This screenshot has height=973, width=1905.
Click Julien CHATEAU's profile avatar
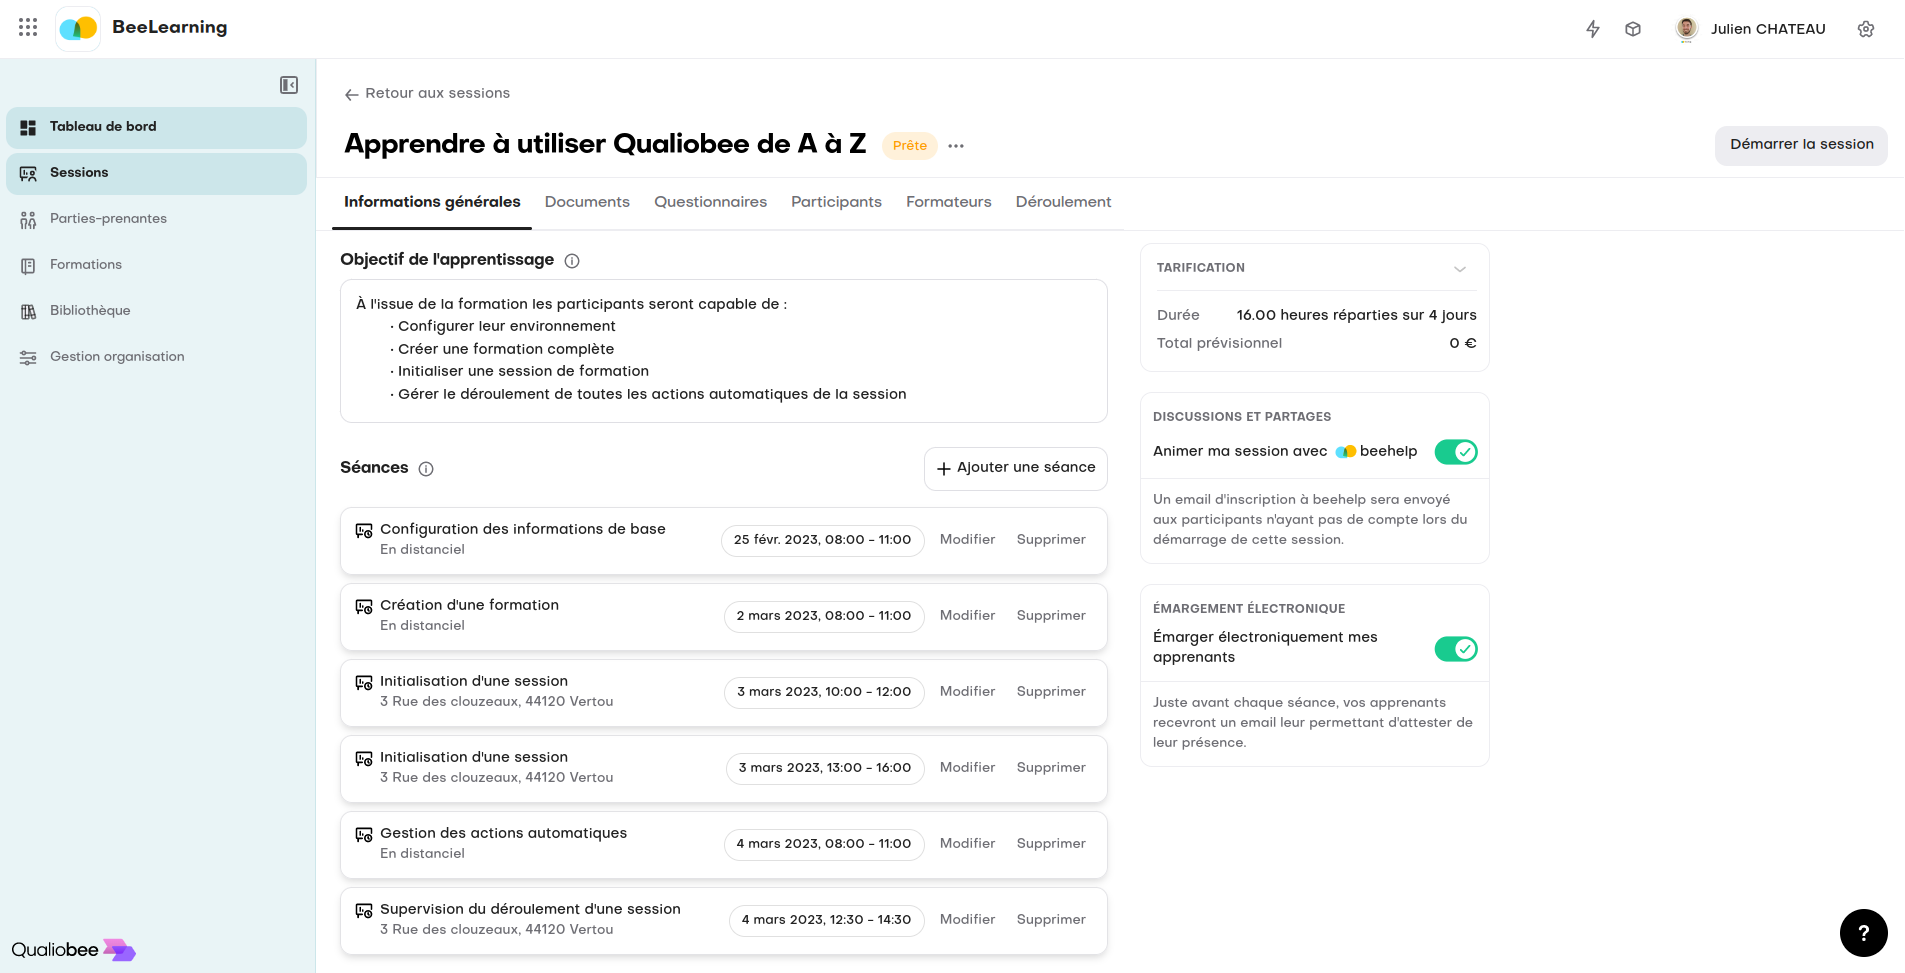click(1687, 29)
